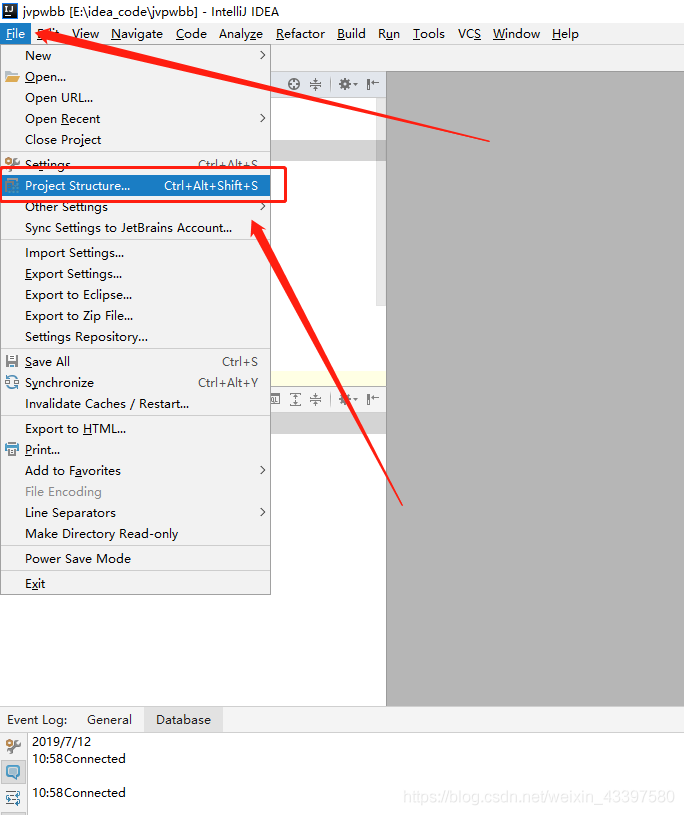Open the VCS menu

469,34
